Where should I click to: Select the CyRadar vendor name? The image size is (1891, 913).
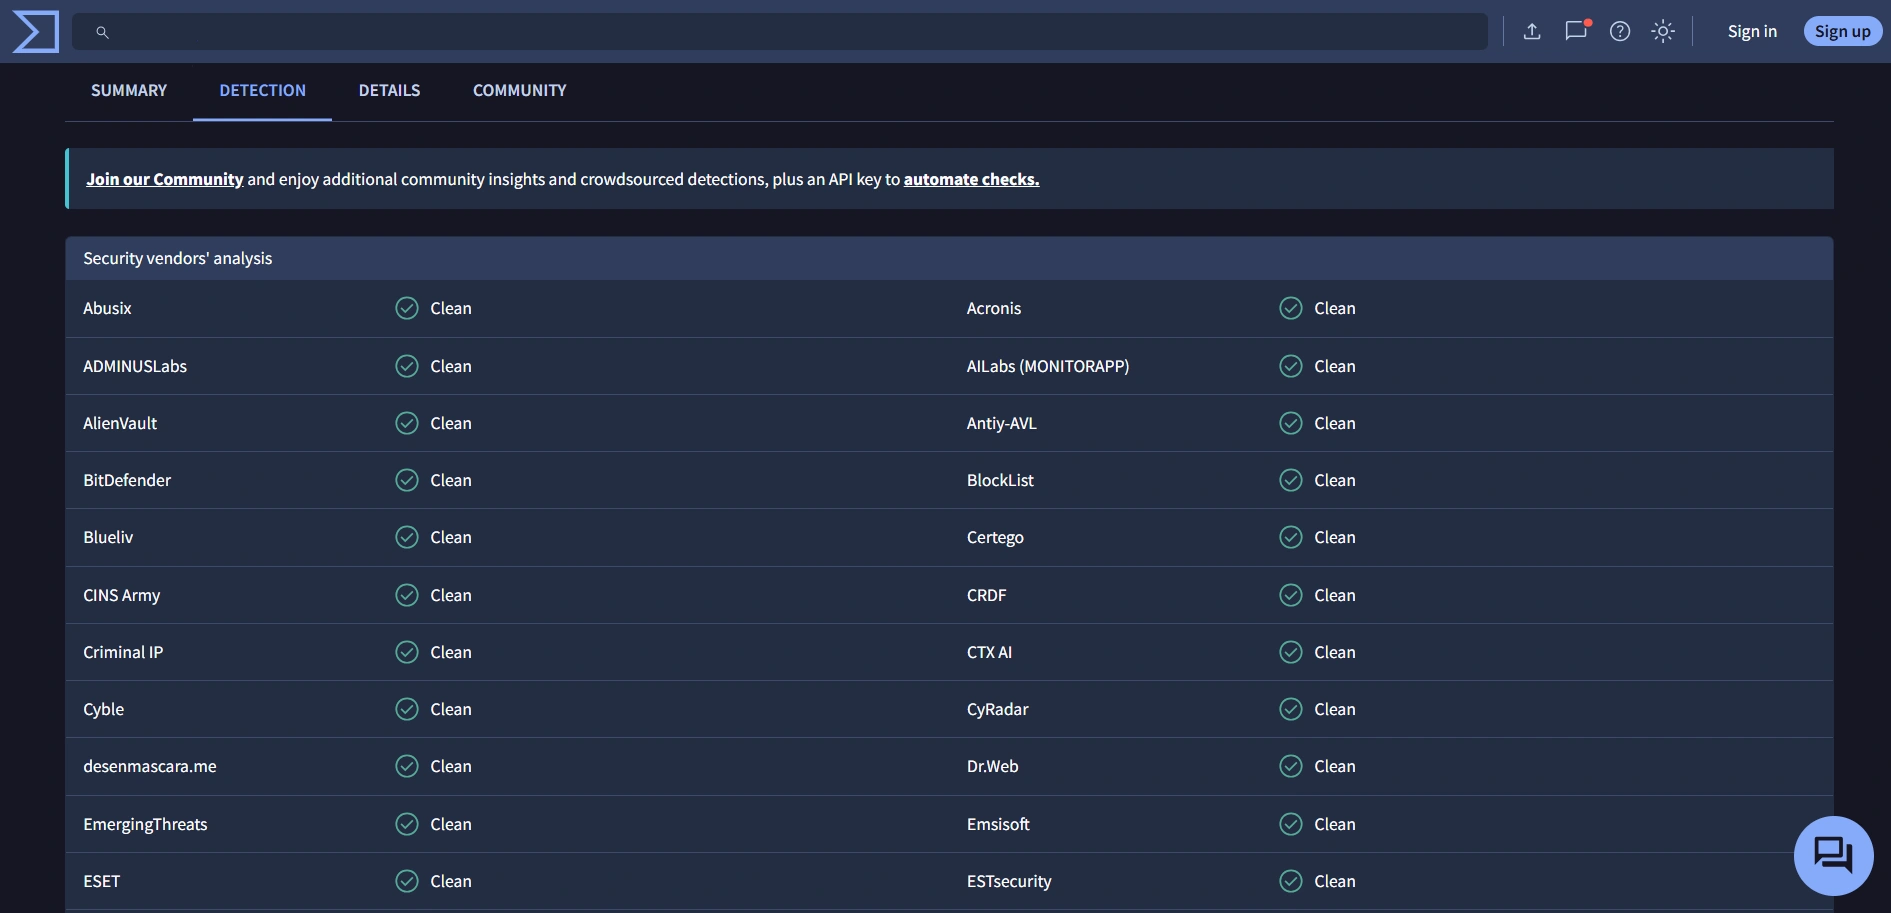pyautogui.click(x=998, y=709)
